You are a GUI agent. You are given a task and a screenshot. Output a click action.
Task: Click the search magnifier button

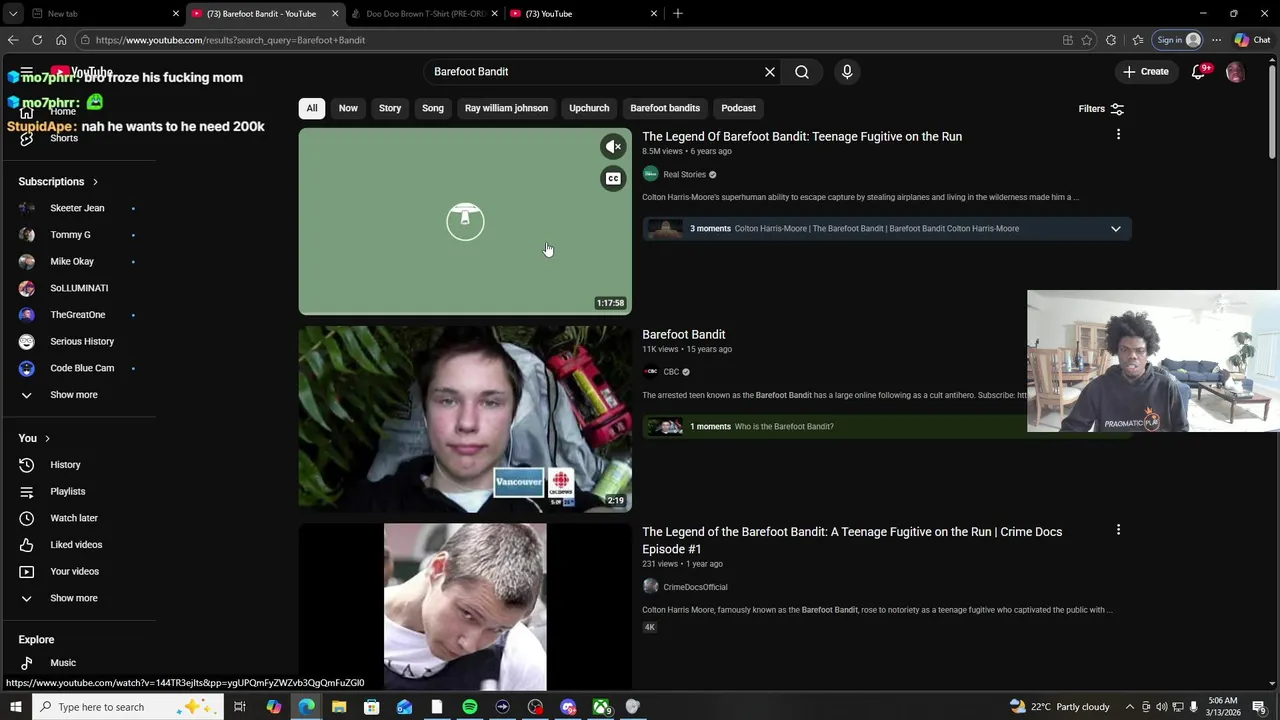(802, 72)
